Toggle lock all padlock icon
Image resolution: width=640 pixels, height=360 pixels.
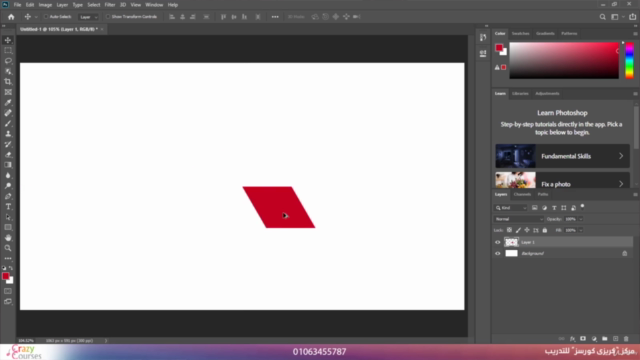(544, 230)
